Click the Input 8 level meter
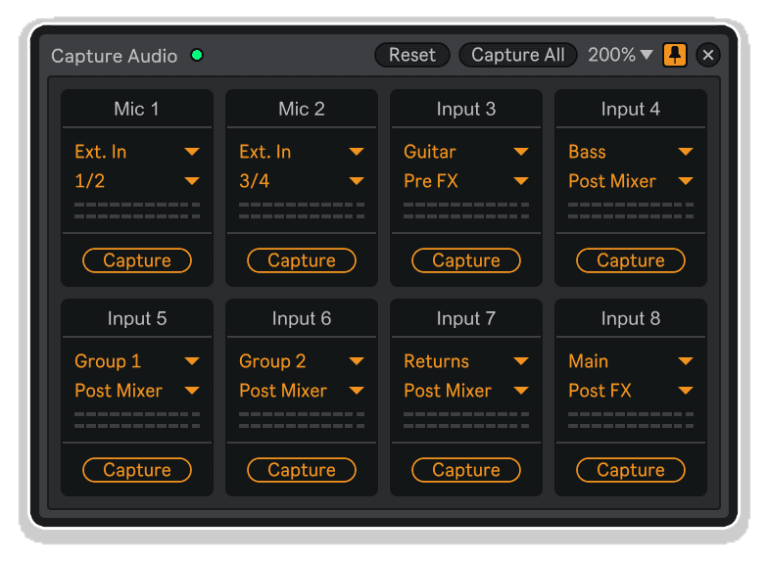Viewport: 768px width, 562px height. coord(631,420)
